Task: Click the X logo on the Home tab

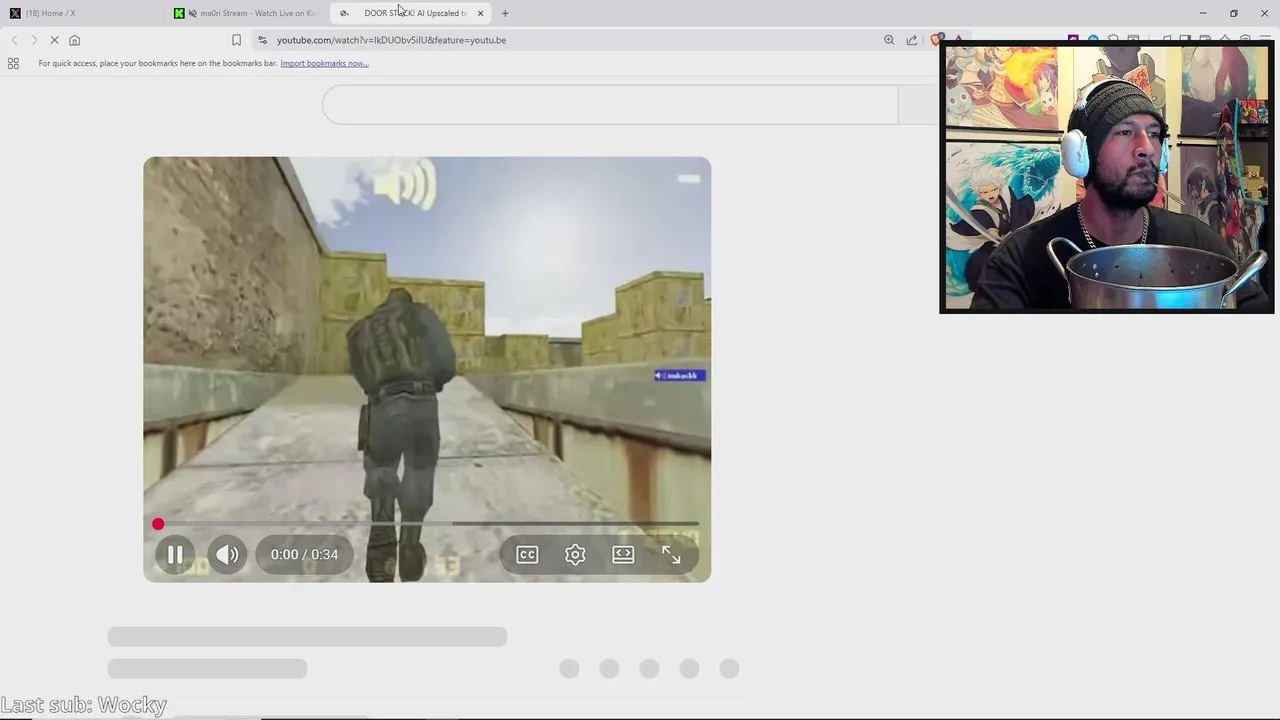Action: click(15, 13)
